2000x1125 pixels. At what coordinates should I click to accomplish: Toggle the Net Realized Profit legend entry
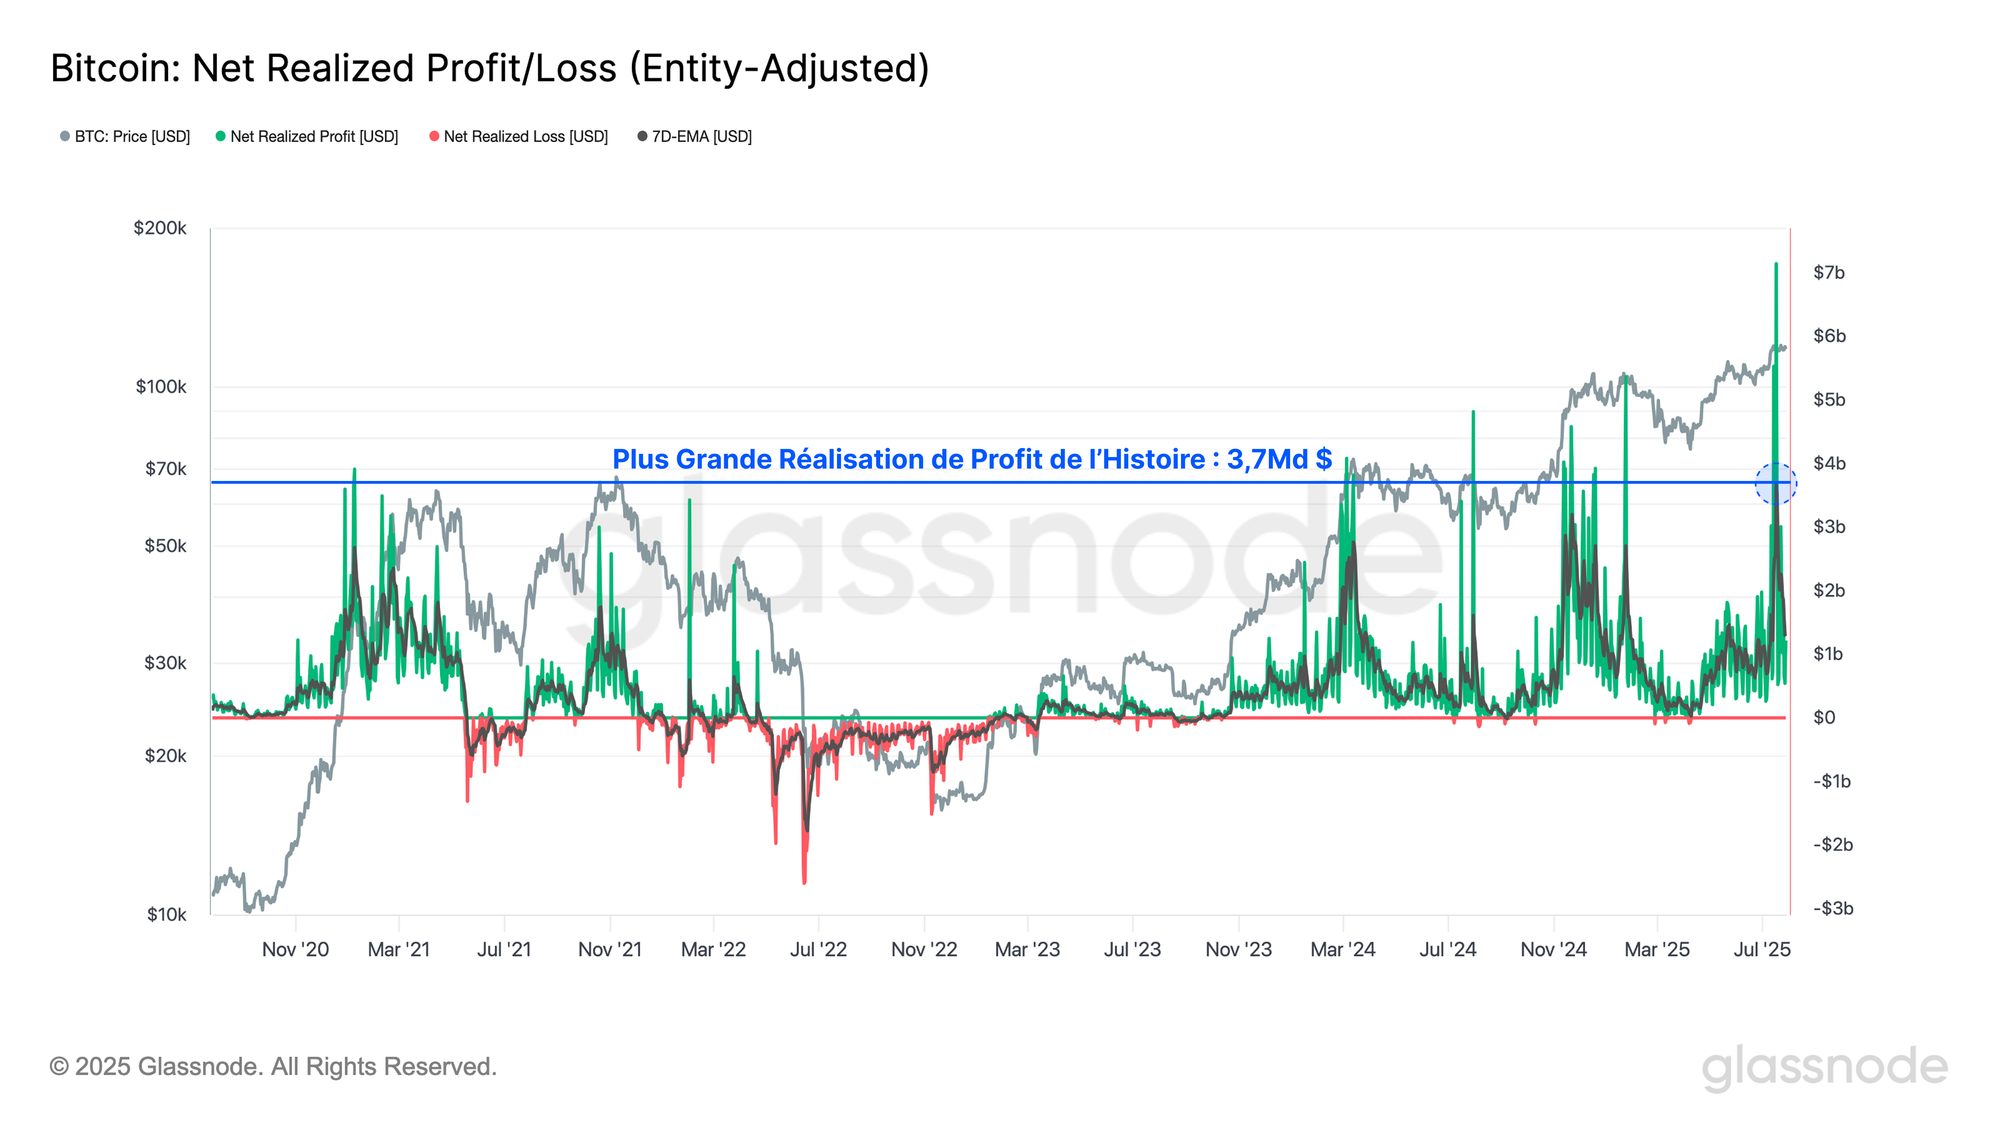coord(314,136)
